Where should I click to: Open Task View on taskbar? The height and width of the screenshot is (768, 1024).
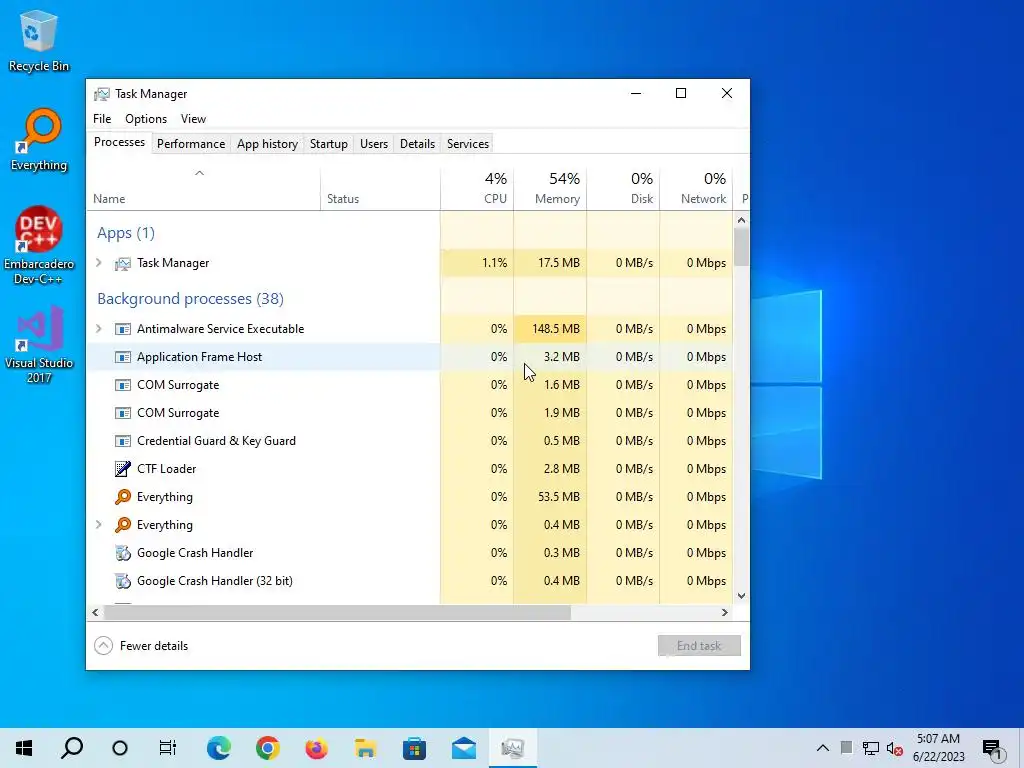(168, 748)
